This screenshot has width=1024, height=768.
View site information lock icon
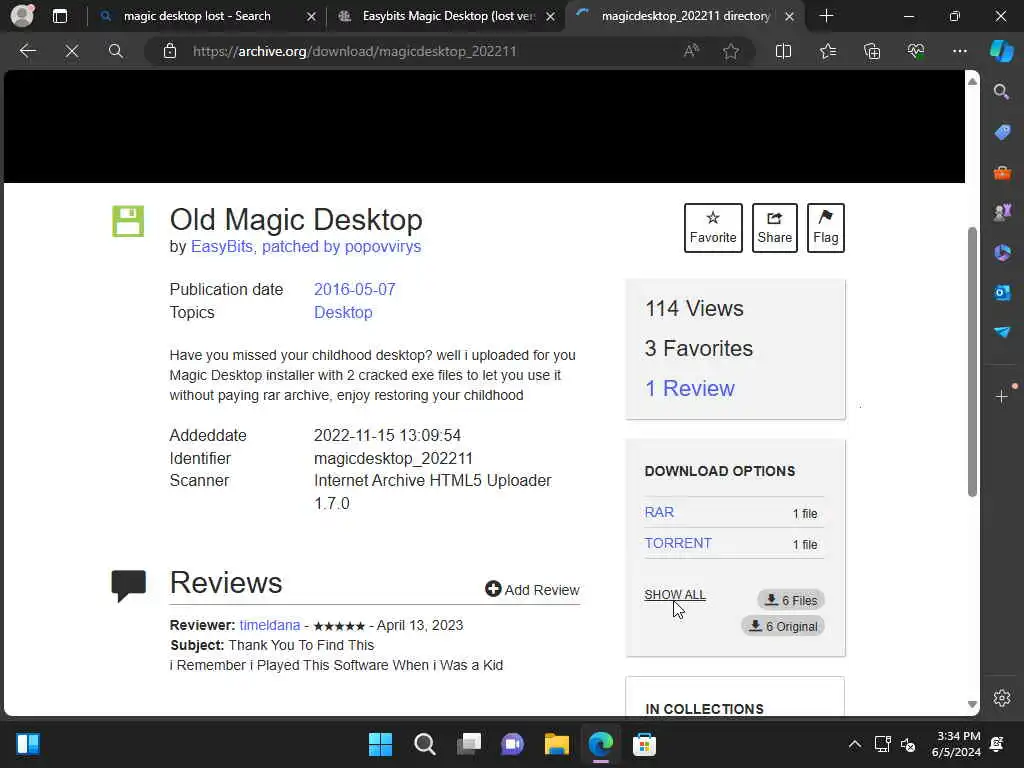tap(170, 51)
